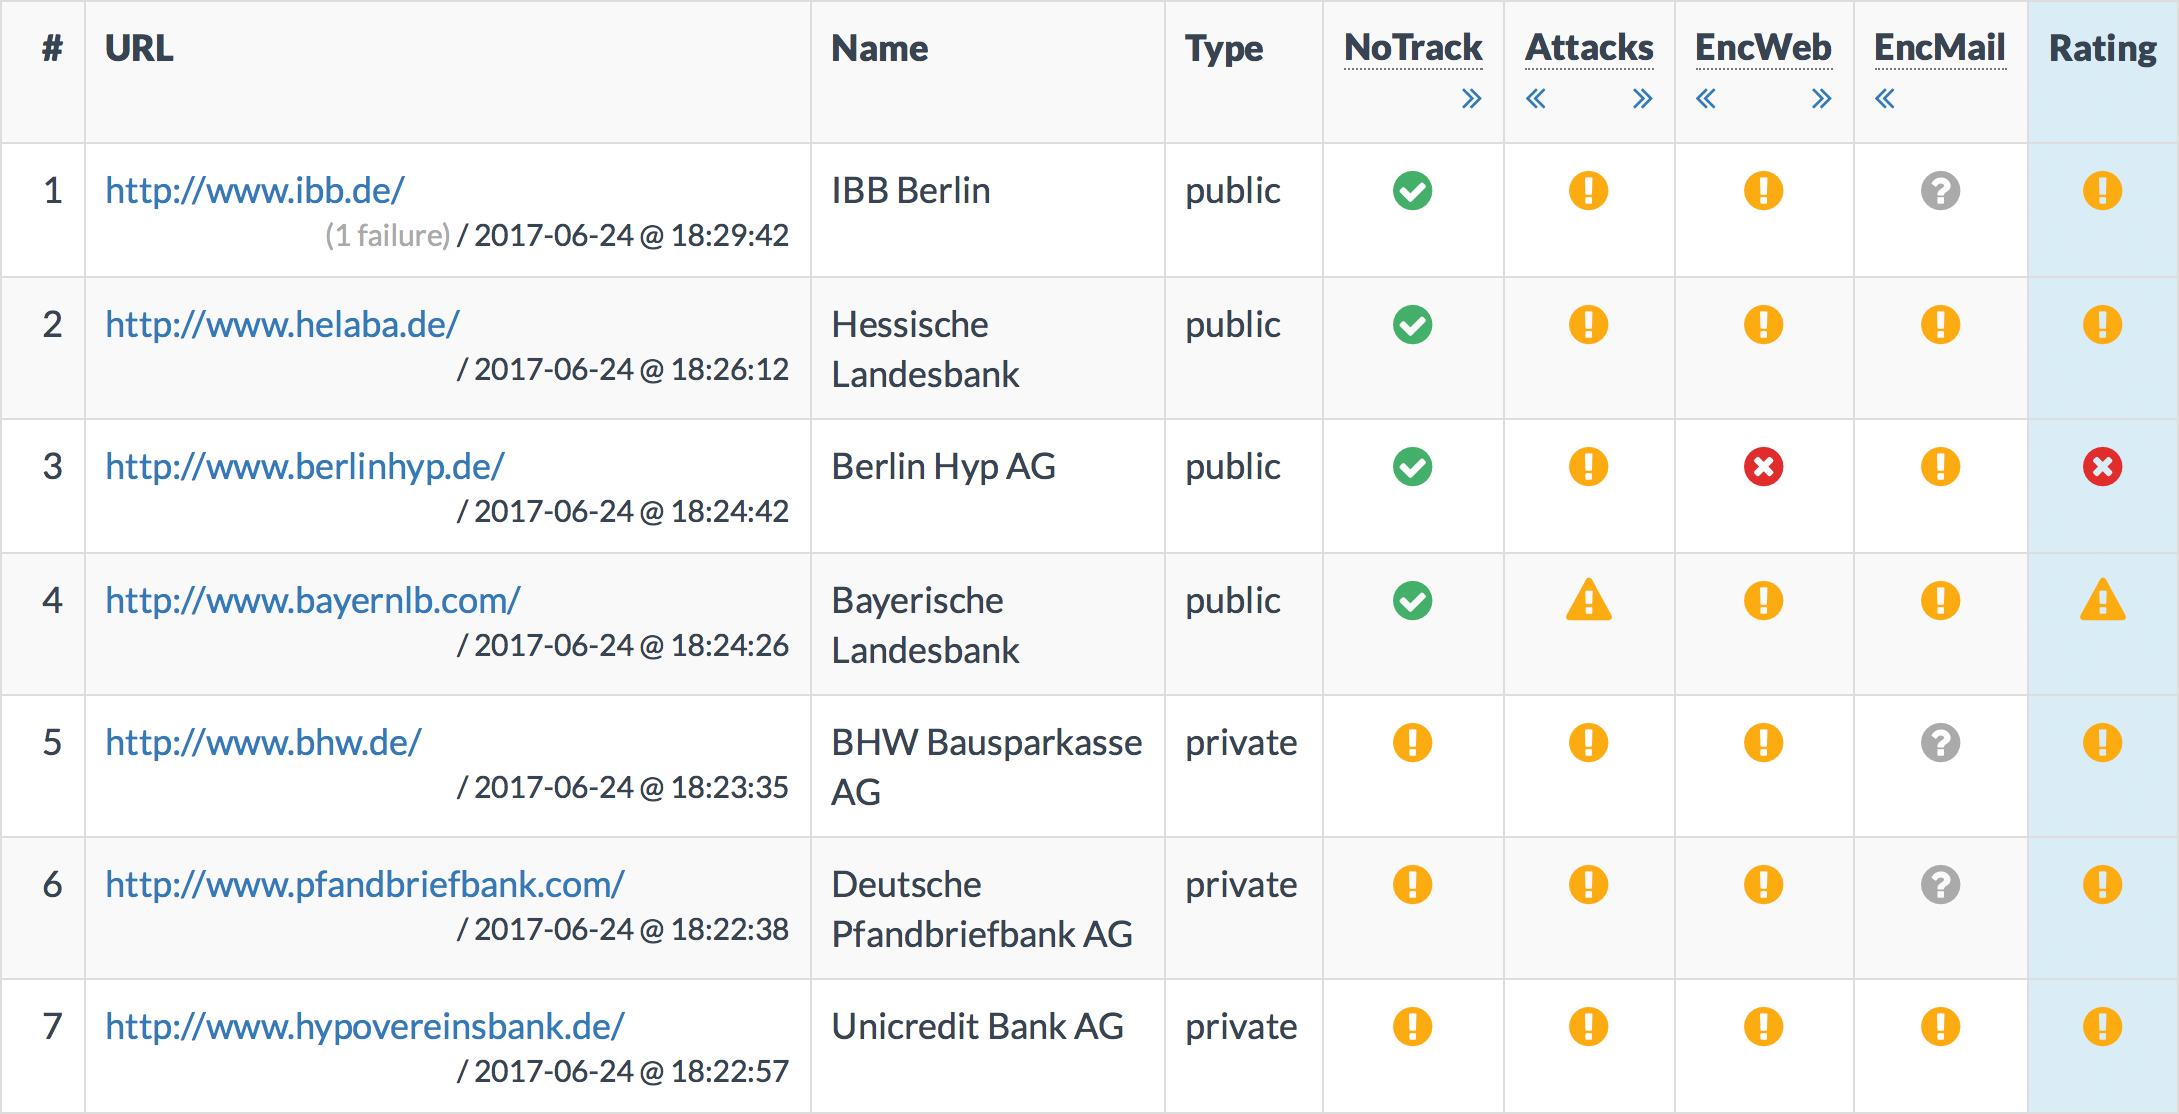Viewport: 2179px width, 1114px height.
Task: Open the http://www.ibb.de/ link
Action: (255, 191)
